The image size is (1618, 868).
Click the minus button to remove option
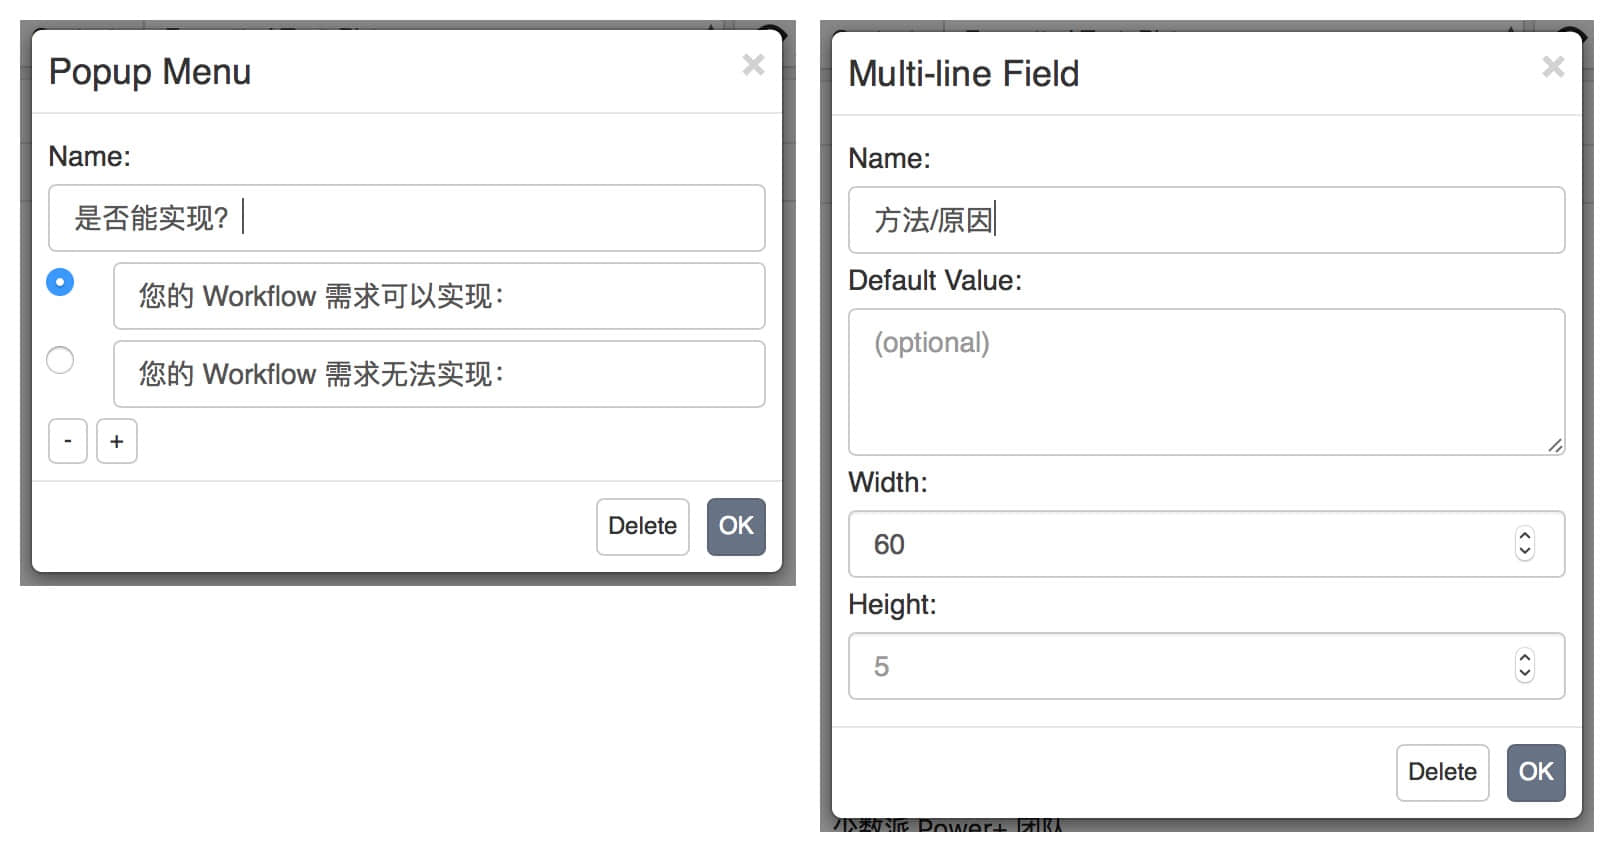(68, 441)
